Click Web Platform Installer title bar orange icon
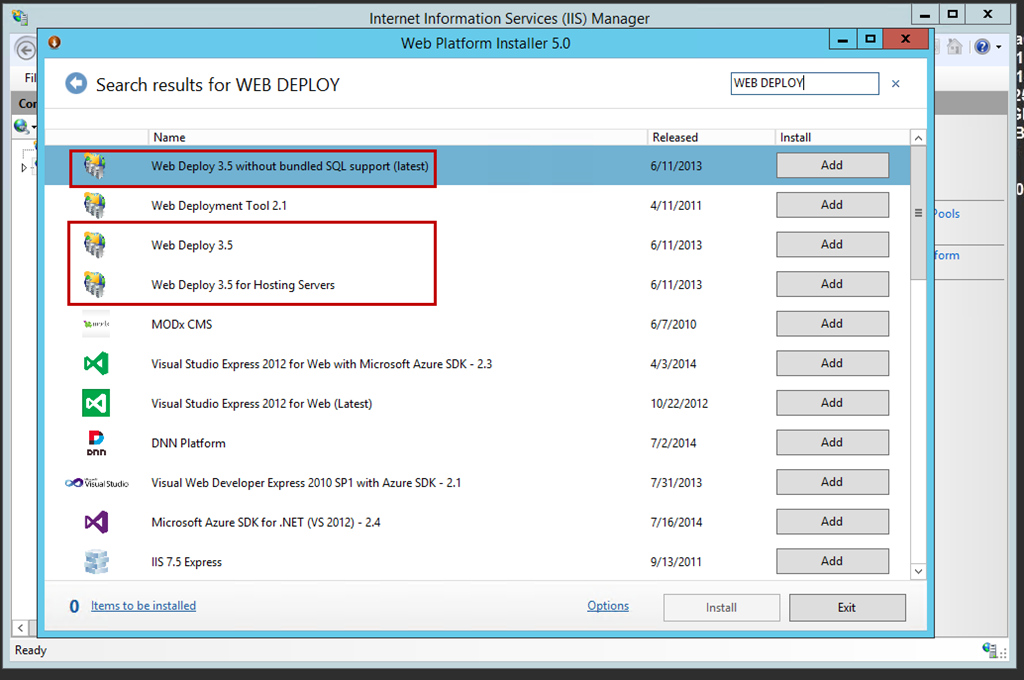1024x680 pixels. 54,42
